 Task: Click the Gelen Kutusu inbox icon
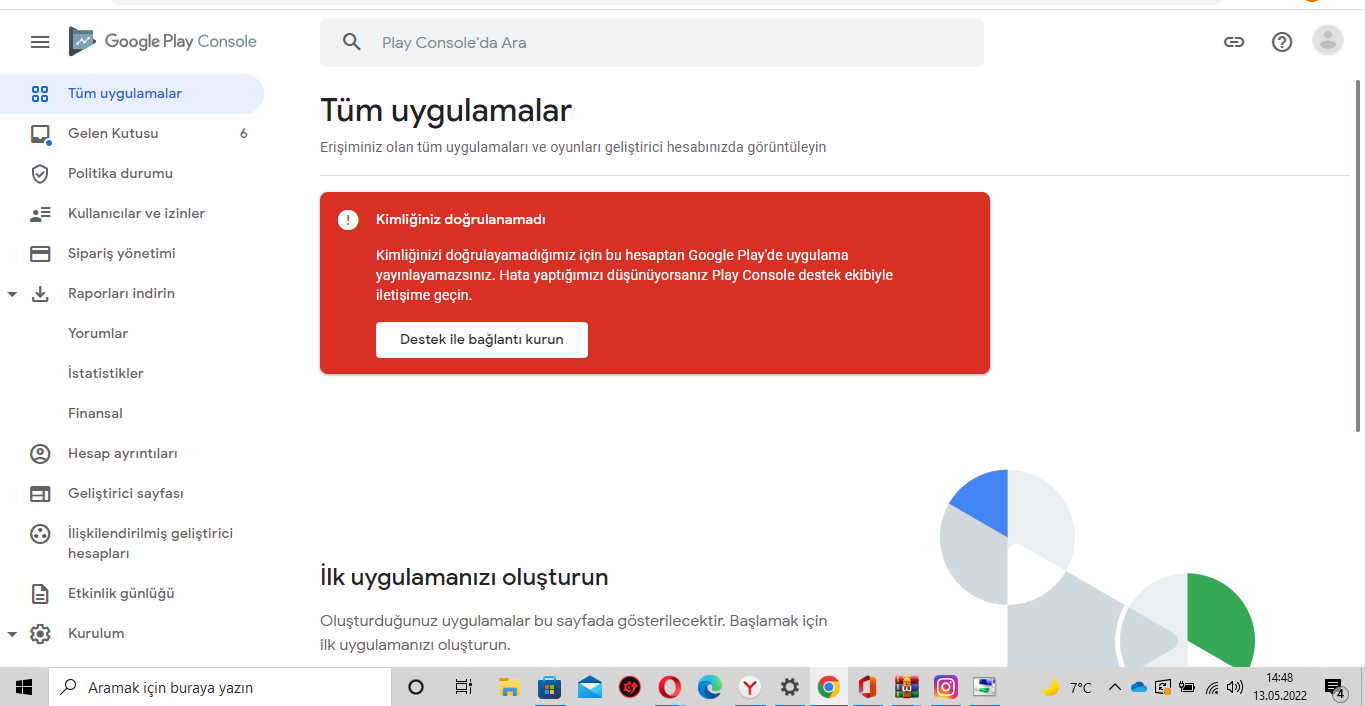(x=40, y=134)
